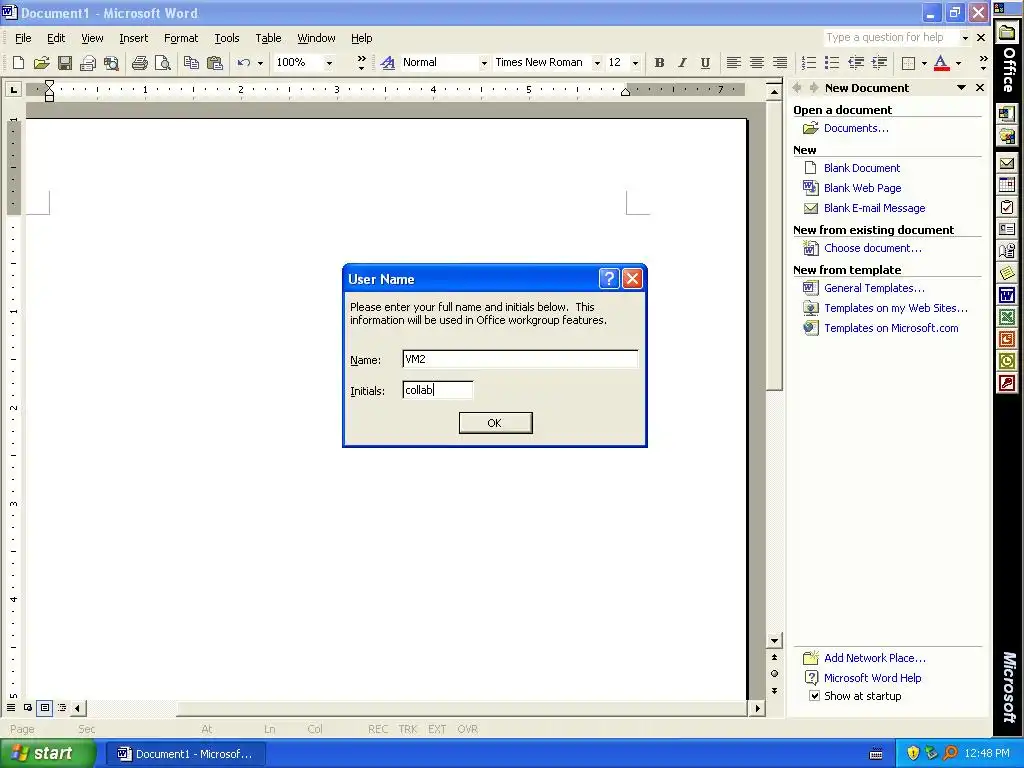Screen dimensions: 1024x768
Task: Open the border style dropdown arrow
Action: point(924,63)
